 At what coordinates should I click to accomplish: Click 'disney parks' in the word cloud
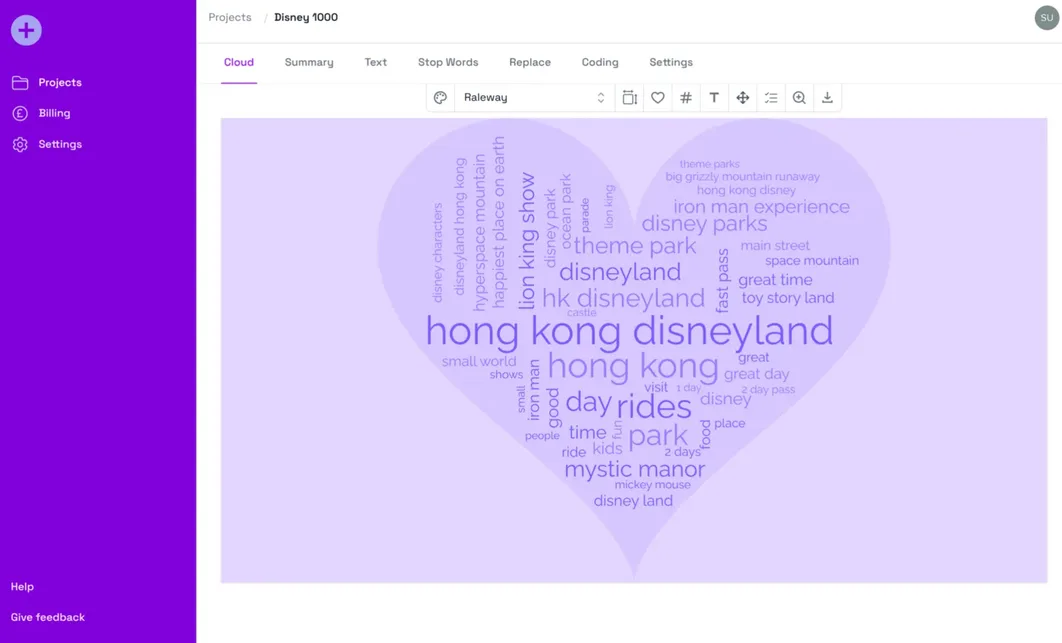[x=704, y=224]
